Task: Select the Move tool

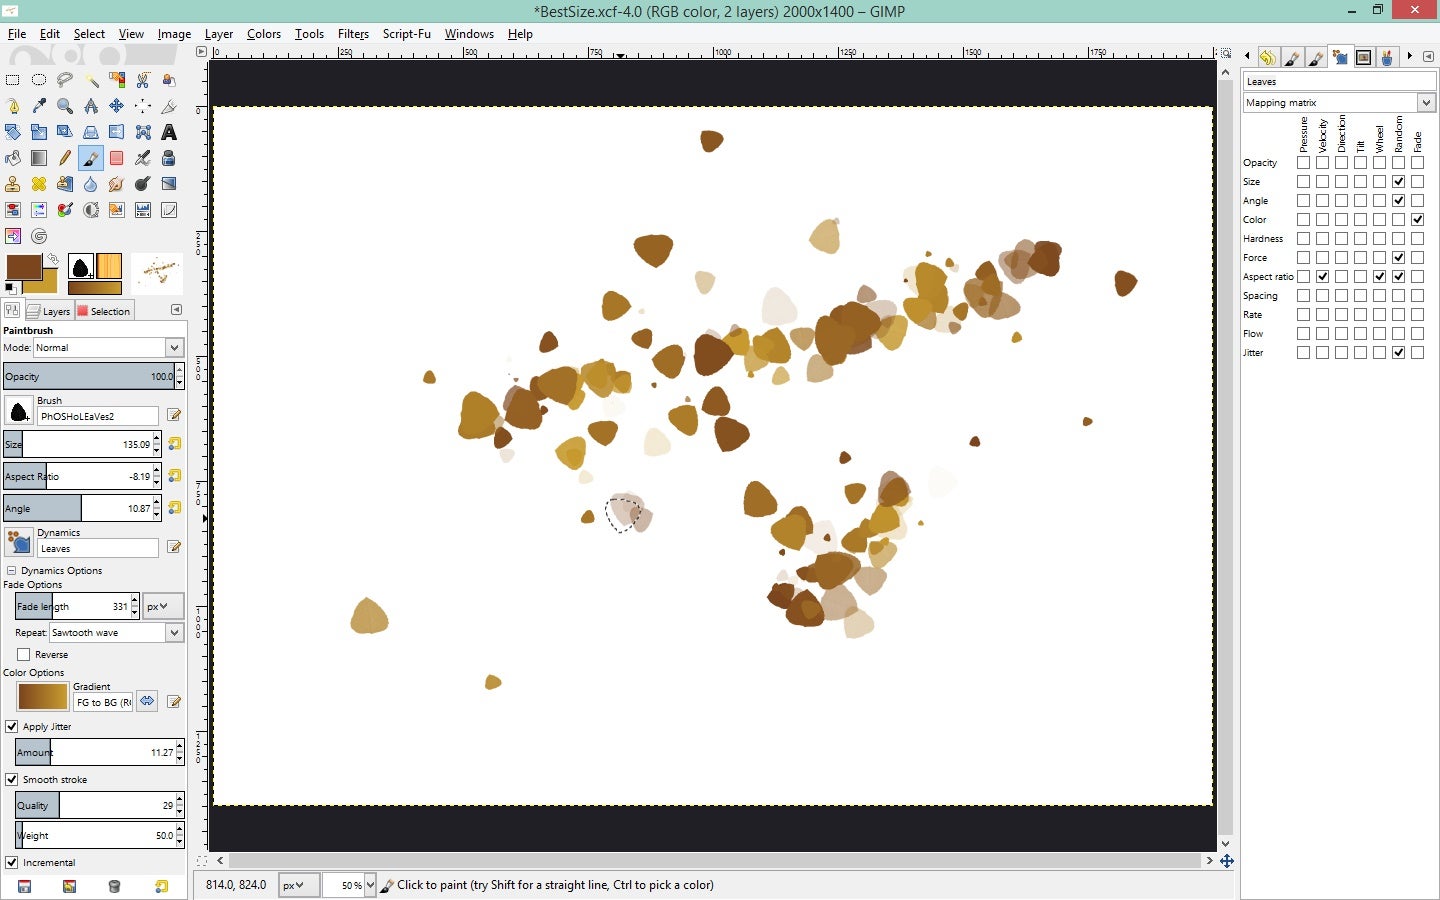Action: tap(117, 105)
